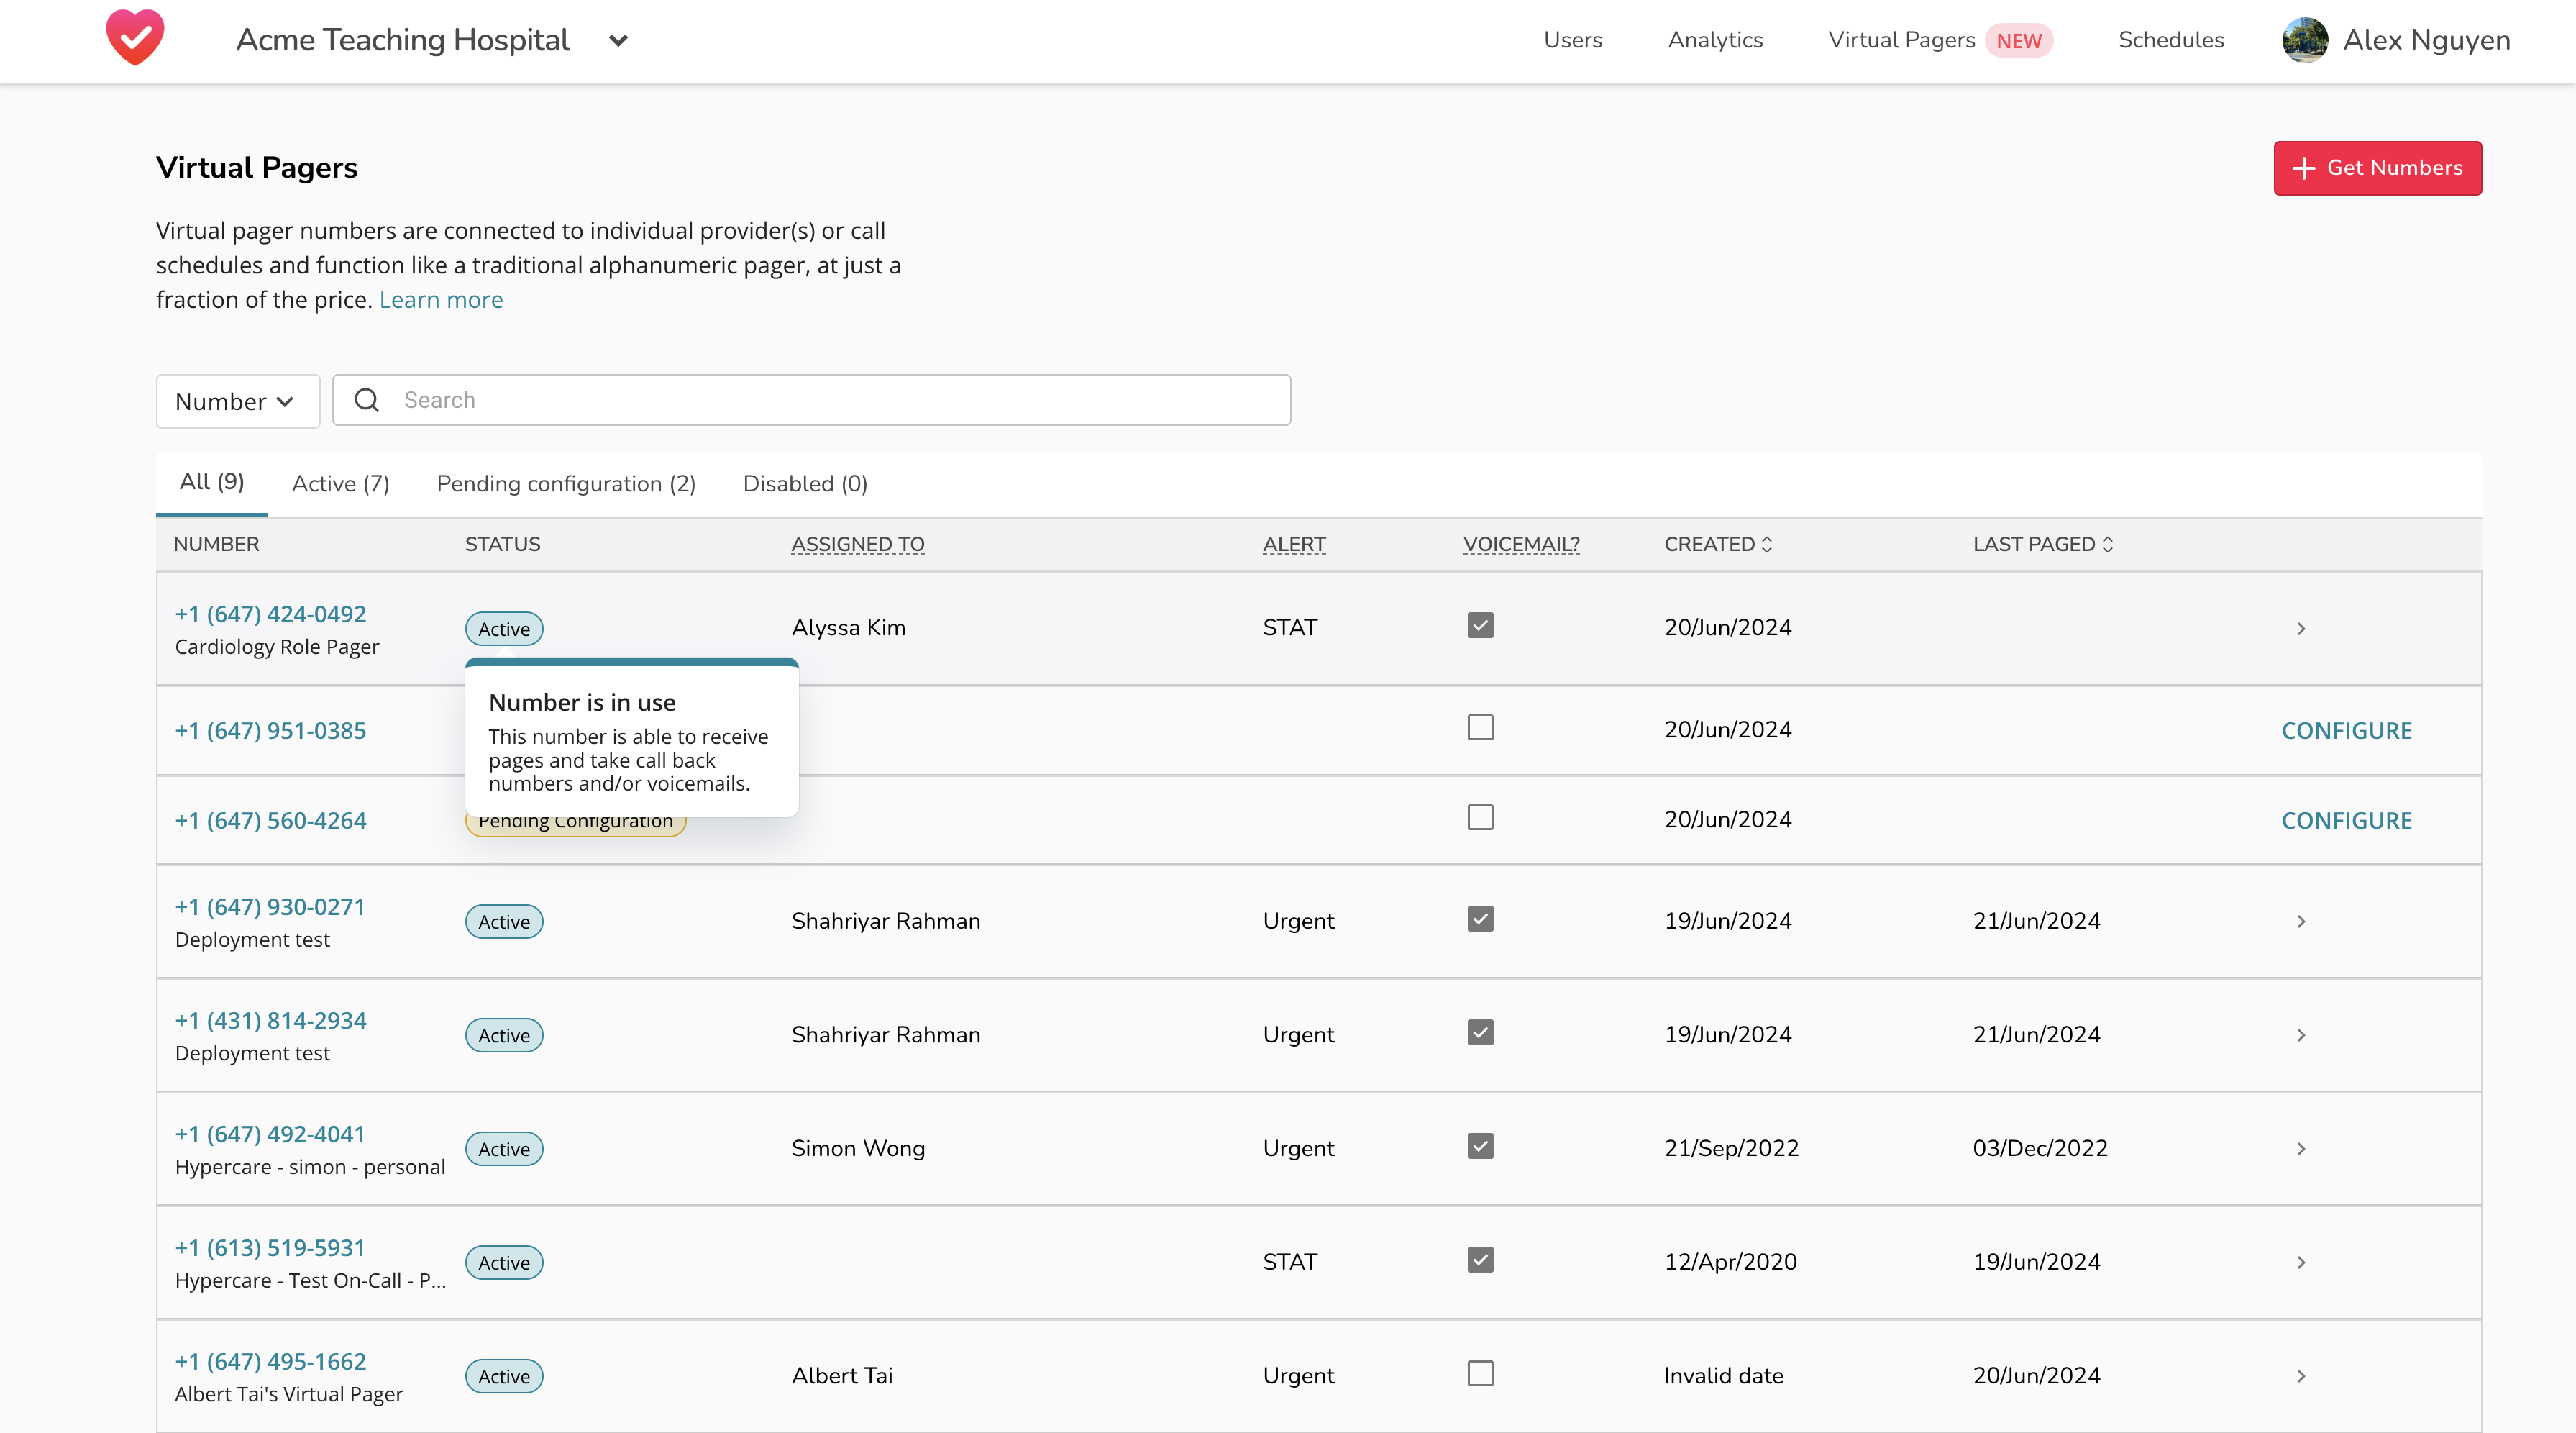Toggle voicemail checkbox for Simon Wong row
Viewport: 2576px width, 1433px height.
tap(1480, 1146)
